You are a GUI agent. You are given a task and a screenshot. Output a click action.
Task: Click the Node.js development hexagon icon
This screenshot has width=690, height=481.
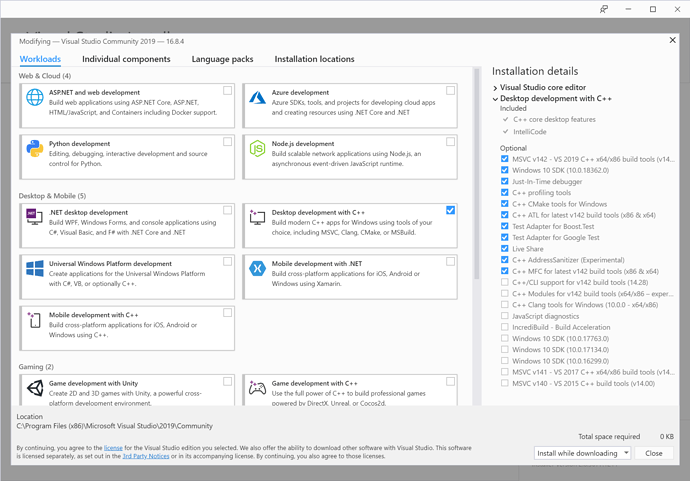tap(257, 148)
